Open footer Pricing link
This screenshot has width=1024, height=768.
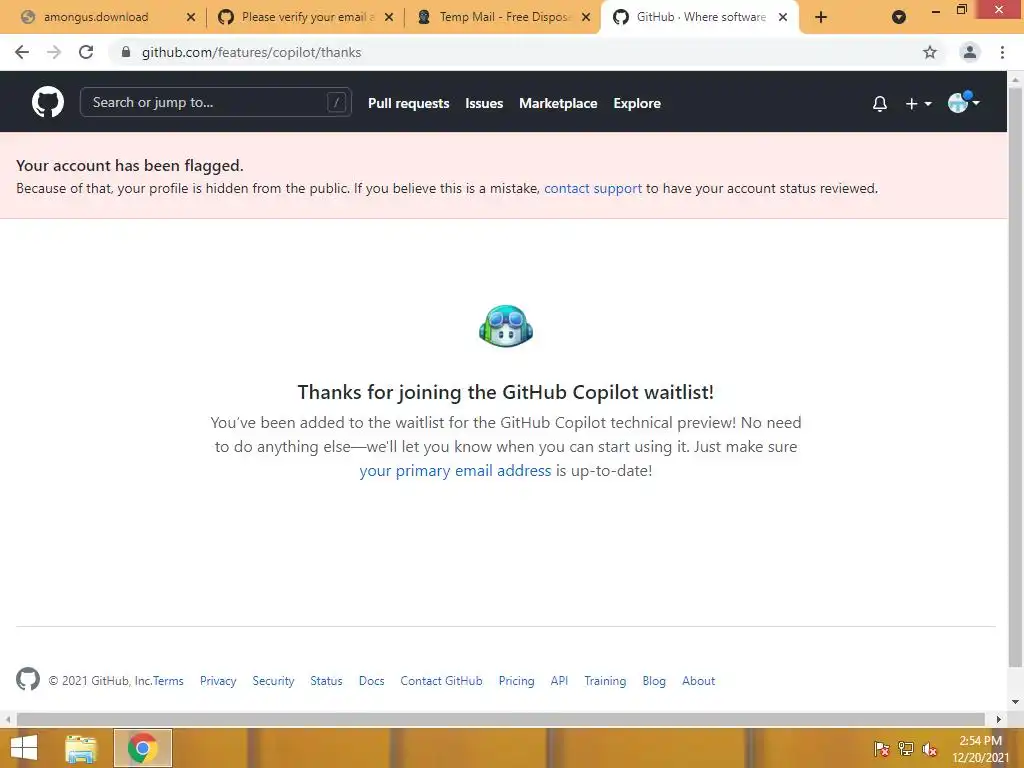coord(516,680)
